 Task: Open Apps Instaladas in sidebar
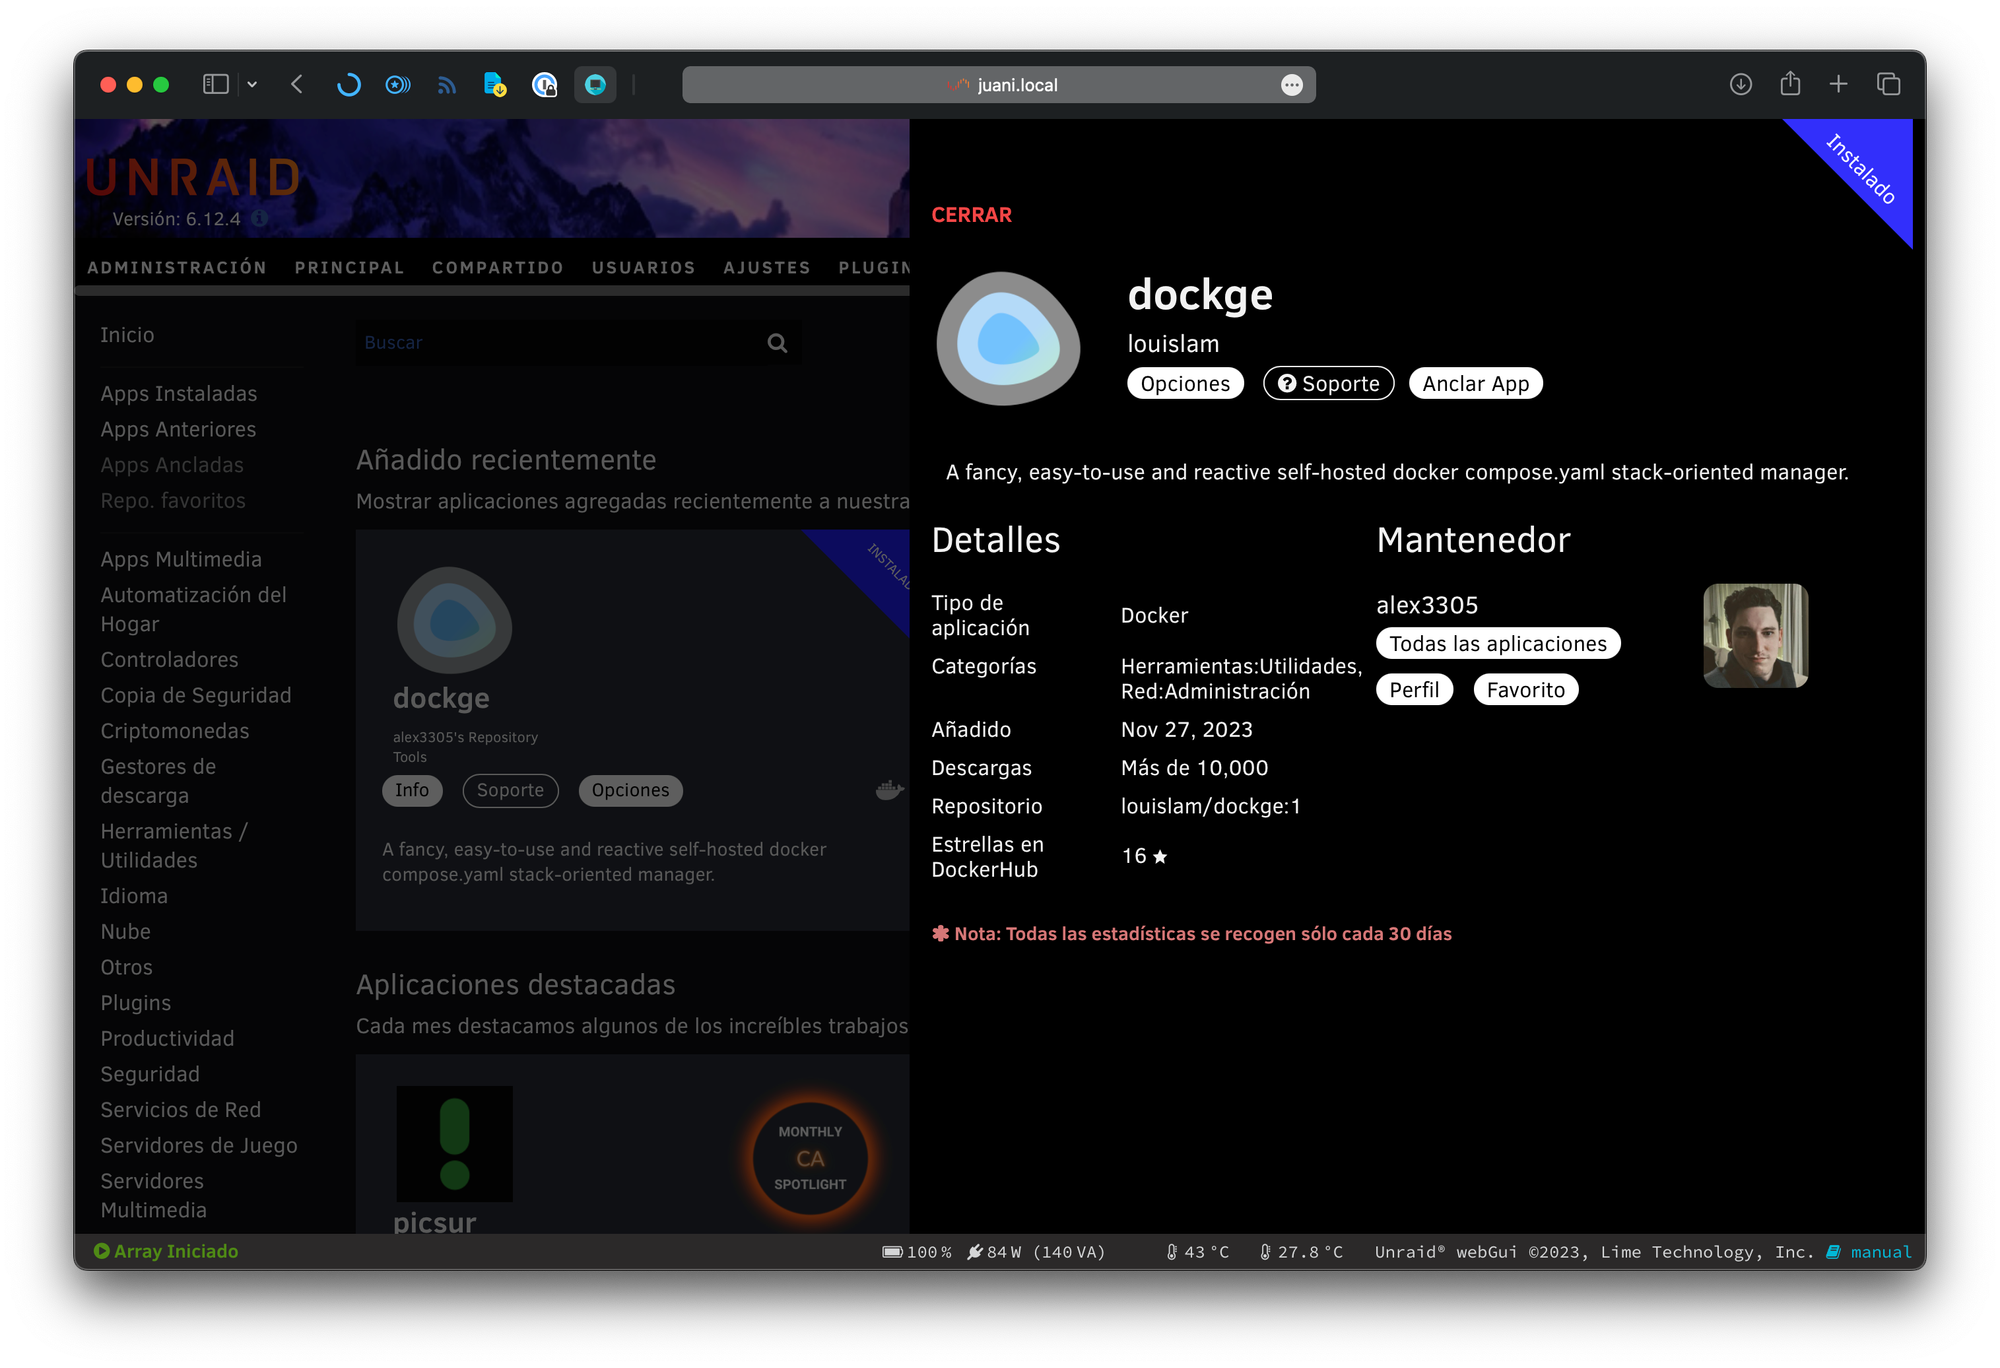[x=179, y=394]
